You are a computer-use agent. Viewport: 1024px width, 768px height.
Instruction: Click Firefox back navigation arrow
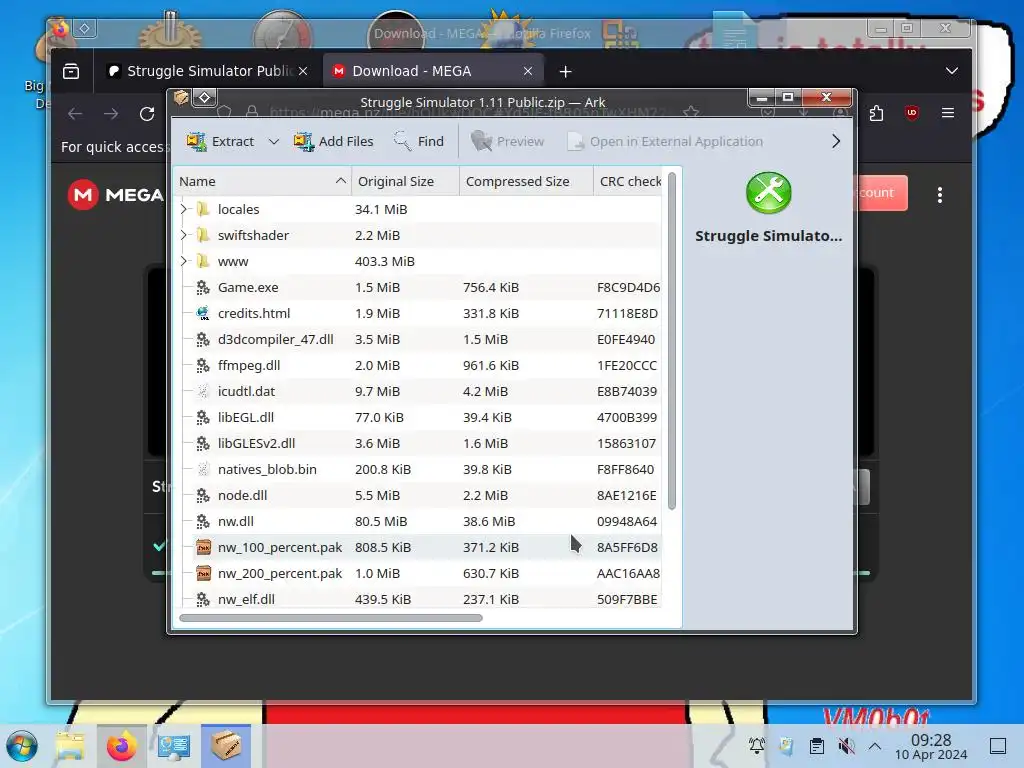[x=75, y=114]
